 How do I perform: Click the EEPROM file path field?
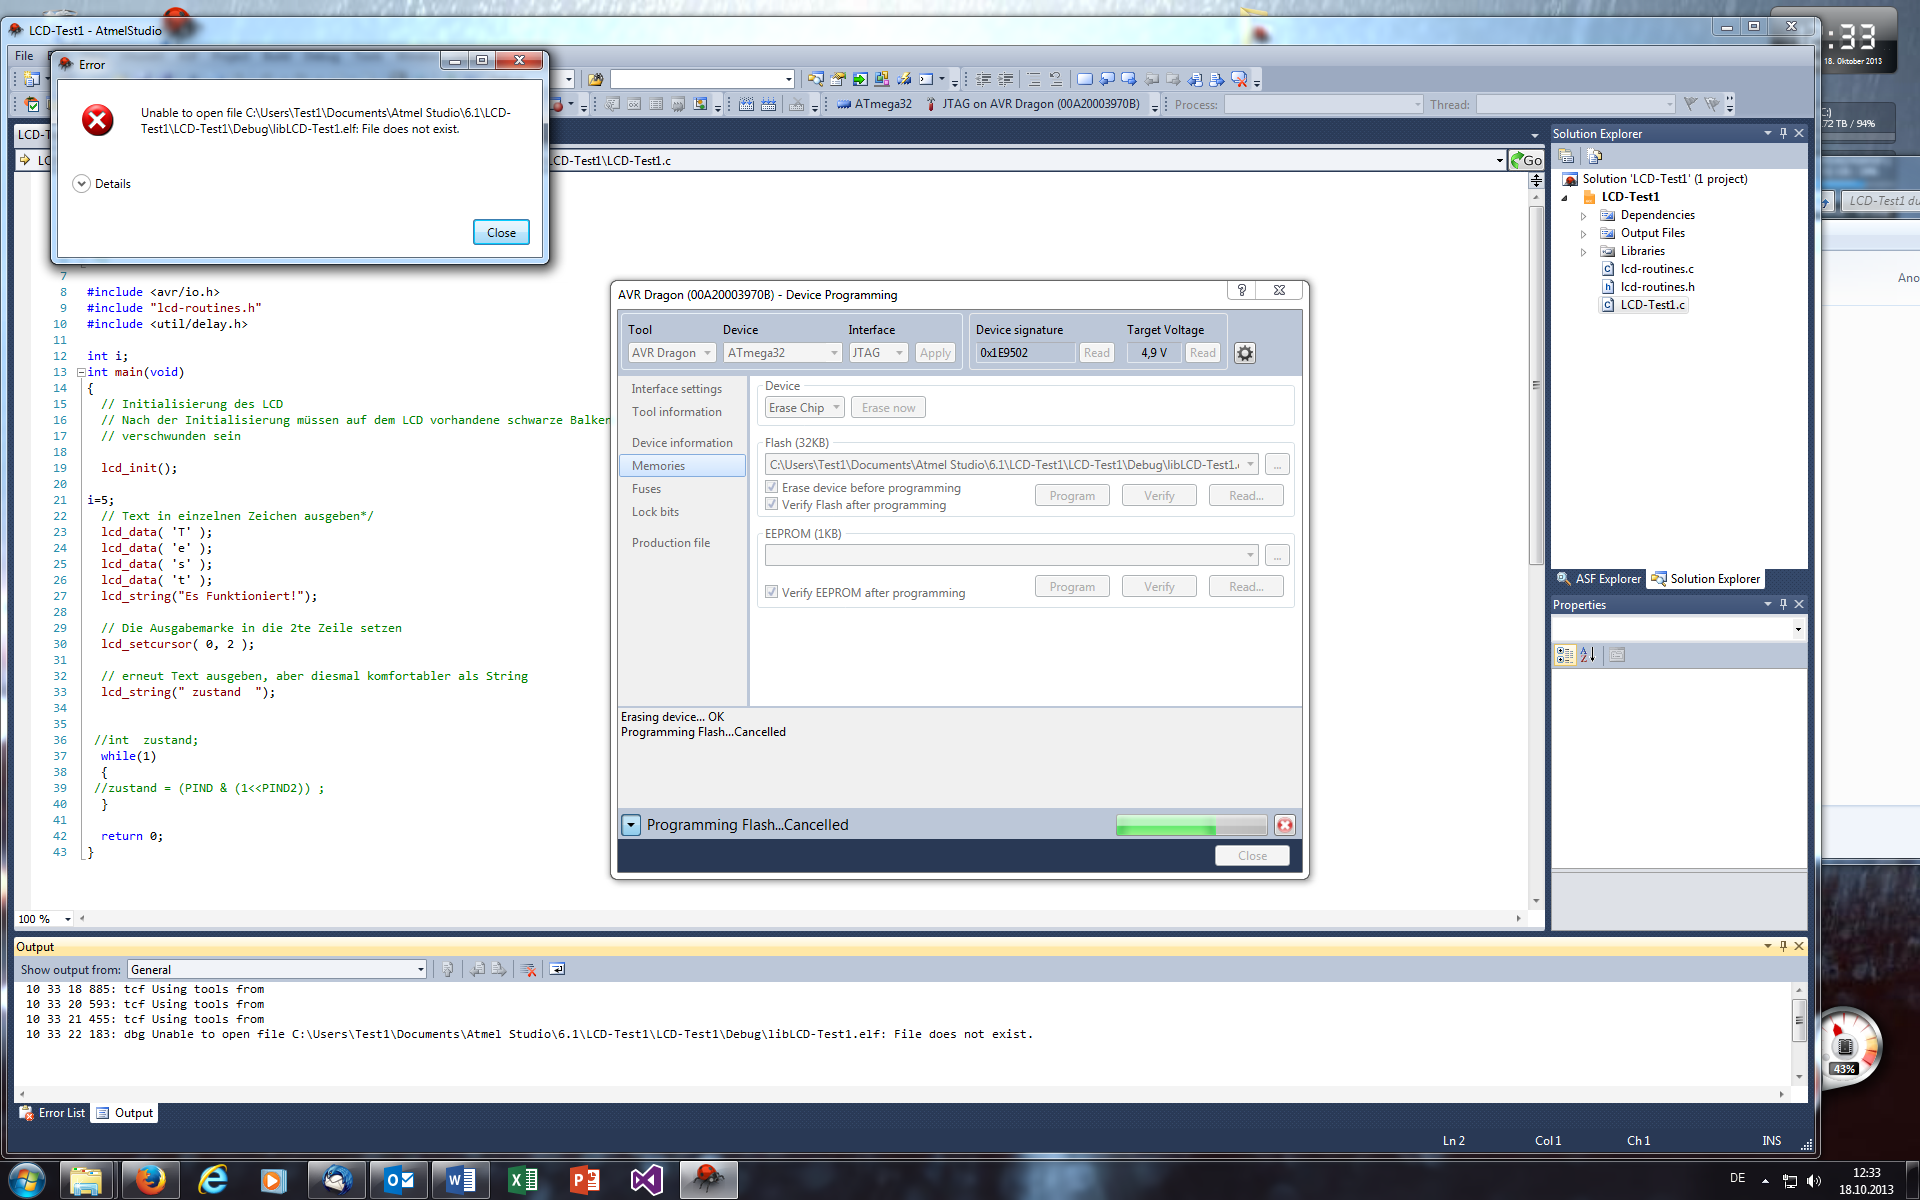1011,555
